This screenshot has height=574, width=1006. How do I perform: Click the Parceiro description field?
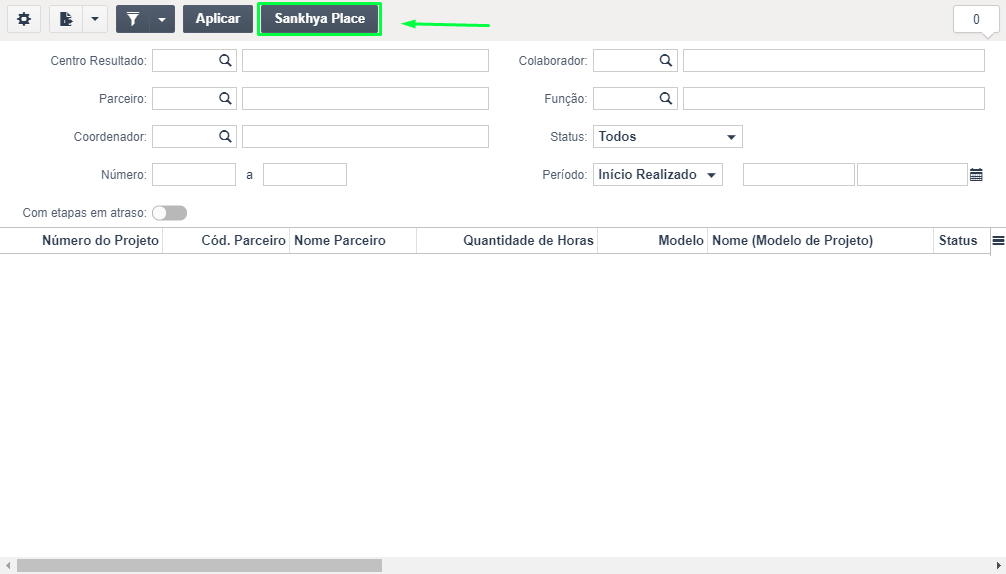[x=365, y=98]
